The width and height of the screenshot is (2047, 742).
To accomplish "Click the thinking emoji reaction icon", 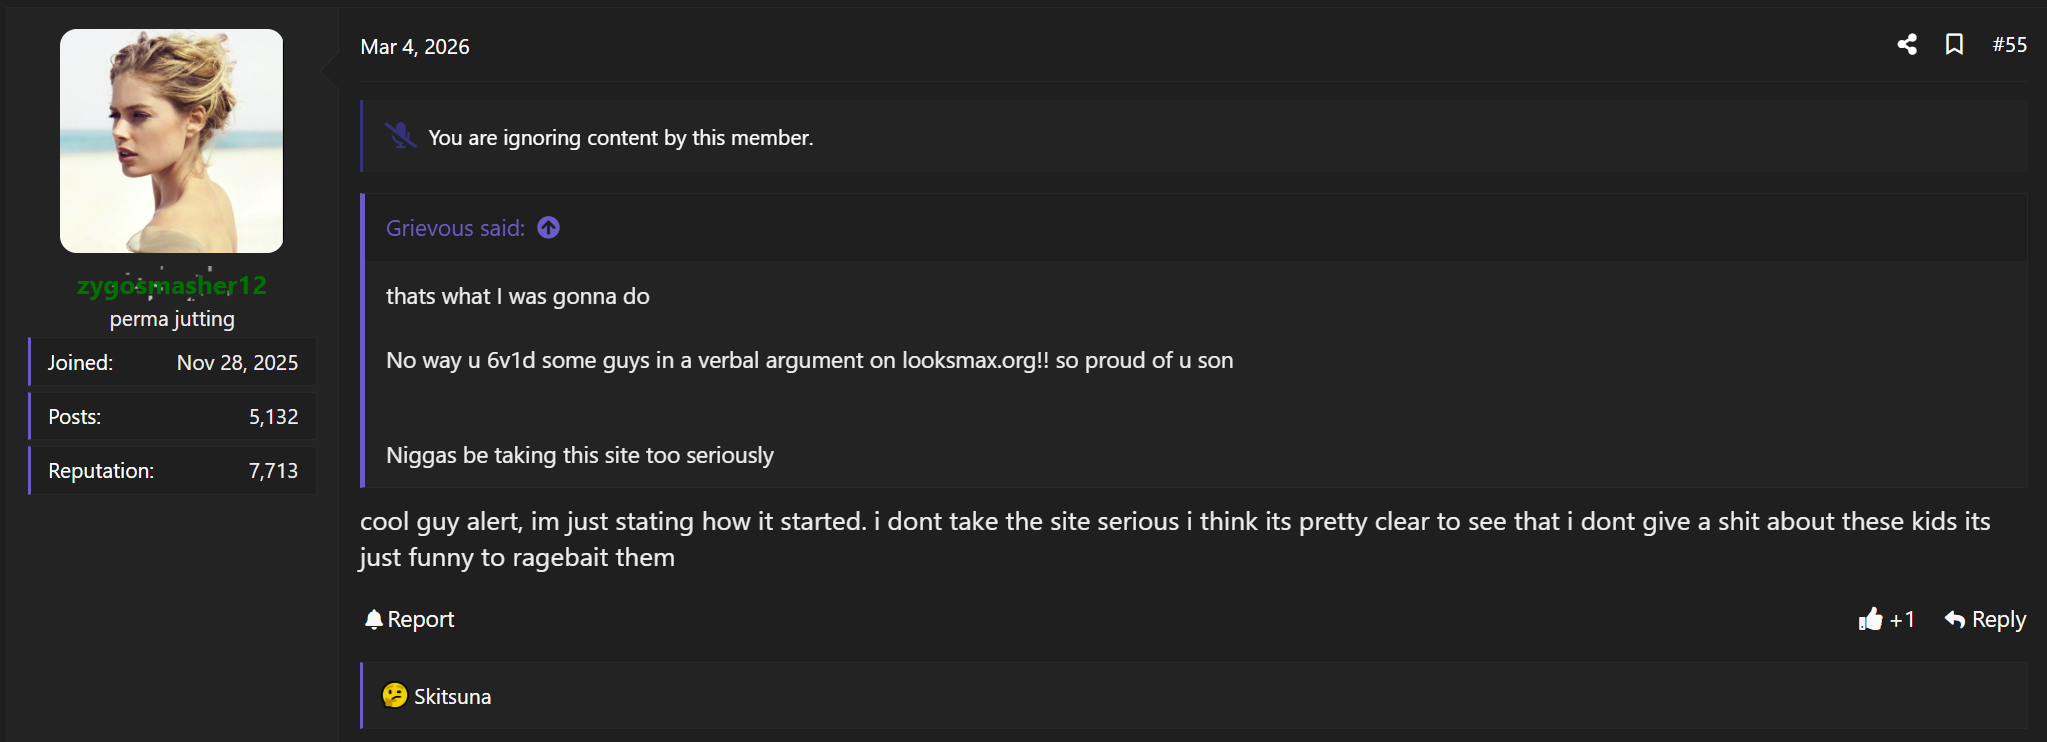I will pyautogui.click(x=395, y=695).
